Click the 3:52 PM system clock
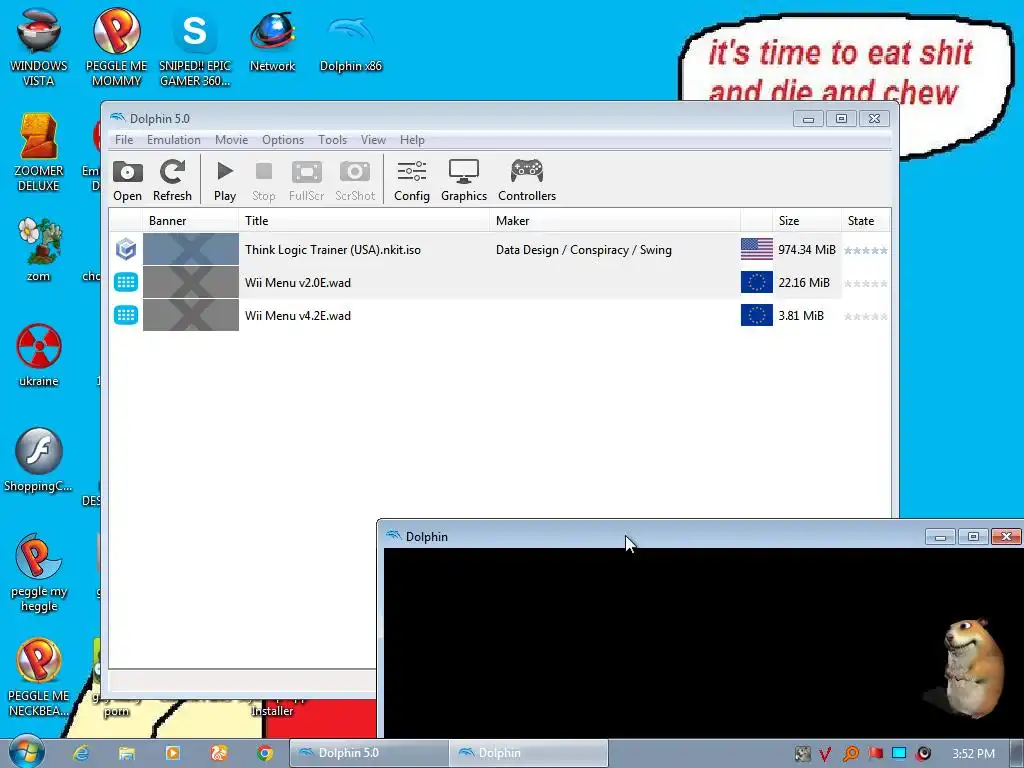1024x768 pixels. (x=973, y=754)
